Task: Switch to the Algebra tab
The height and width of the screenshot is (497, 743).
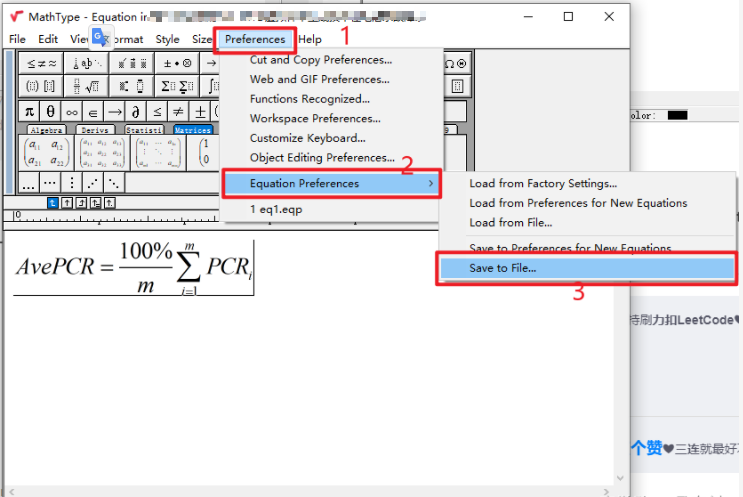Action: pos(46,130)
